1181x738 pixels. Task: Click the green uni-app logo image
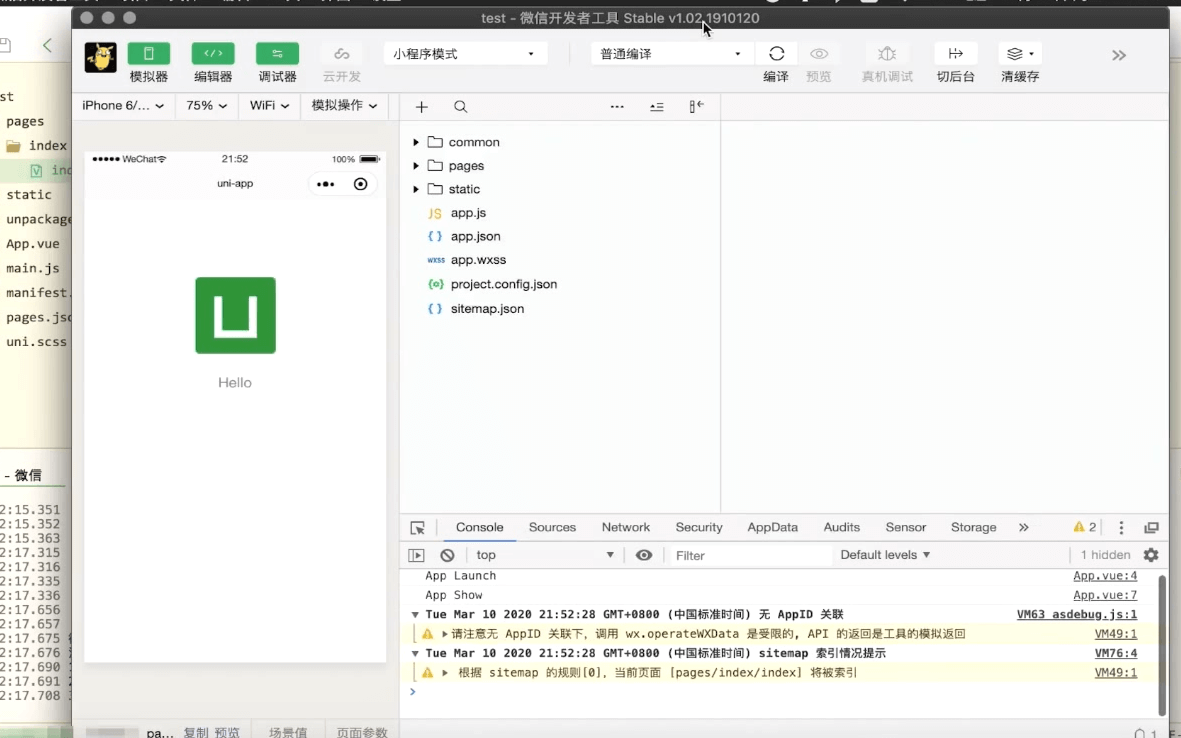[235, 316]
